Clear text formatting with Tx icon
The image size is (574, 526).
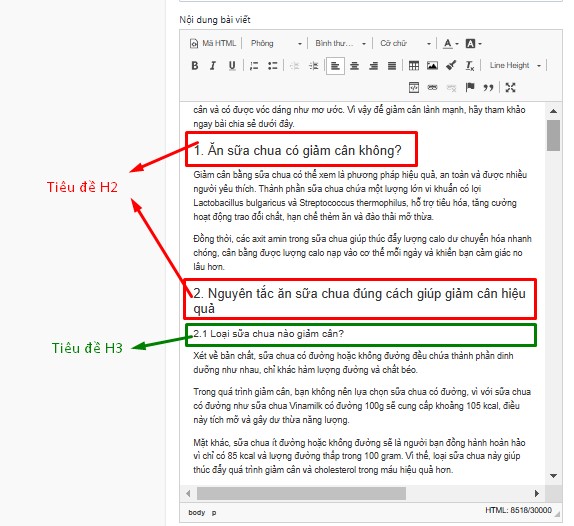click(x=470, y=66)
